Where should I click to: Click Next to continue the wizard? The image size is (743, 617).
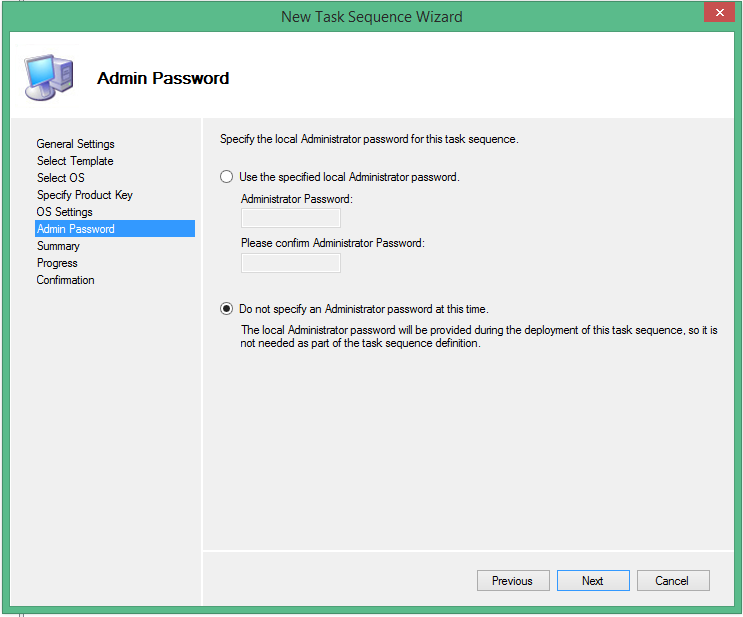click(x=593, y=581)
